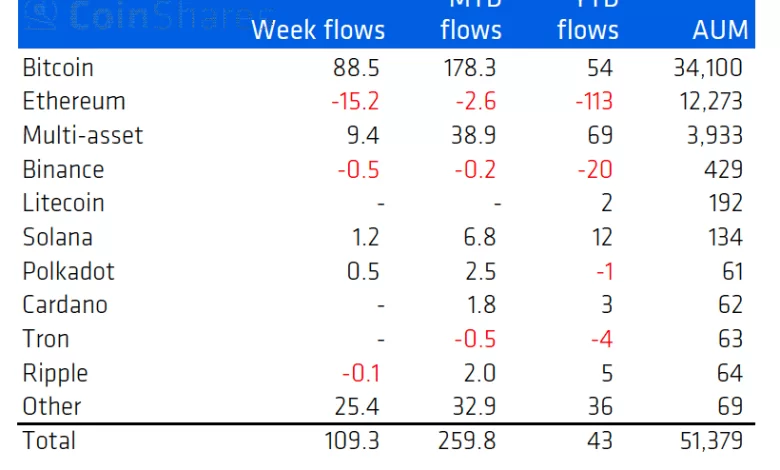This screenshot has width=780, height=470.
Task: Select the Tron row label
Action: click(x=46, y=339)
